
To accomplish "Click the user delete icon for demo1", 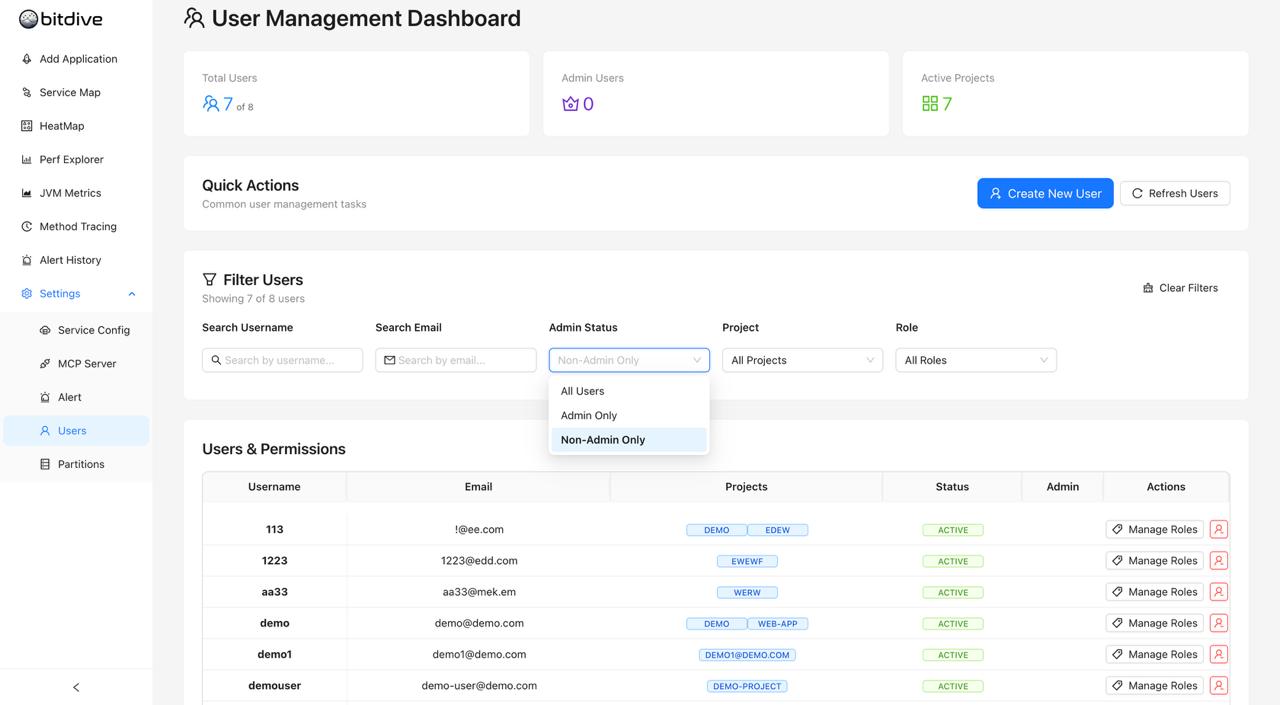I will tap(1219, 654).
